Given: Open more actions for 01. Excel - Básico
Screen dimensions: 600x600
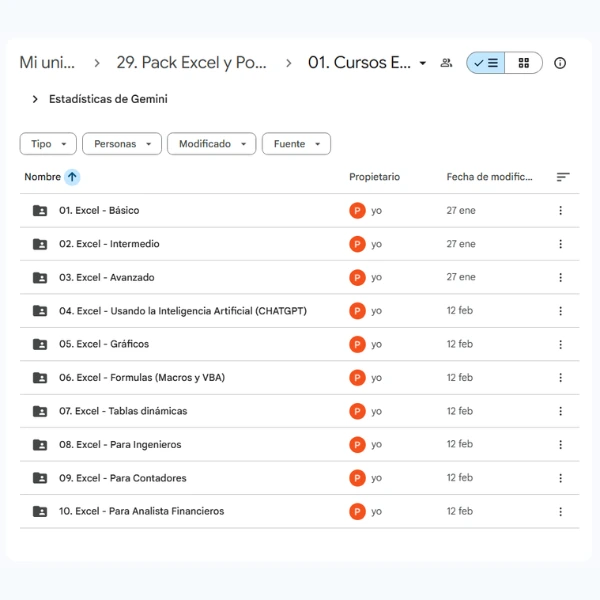Looking at the screenshot, I should (x=561, y=210).
